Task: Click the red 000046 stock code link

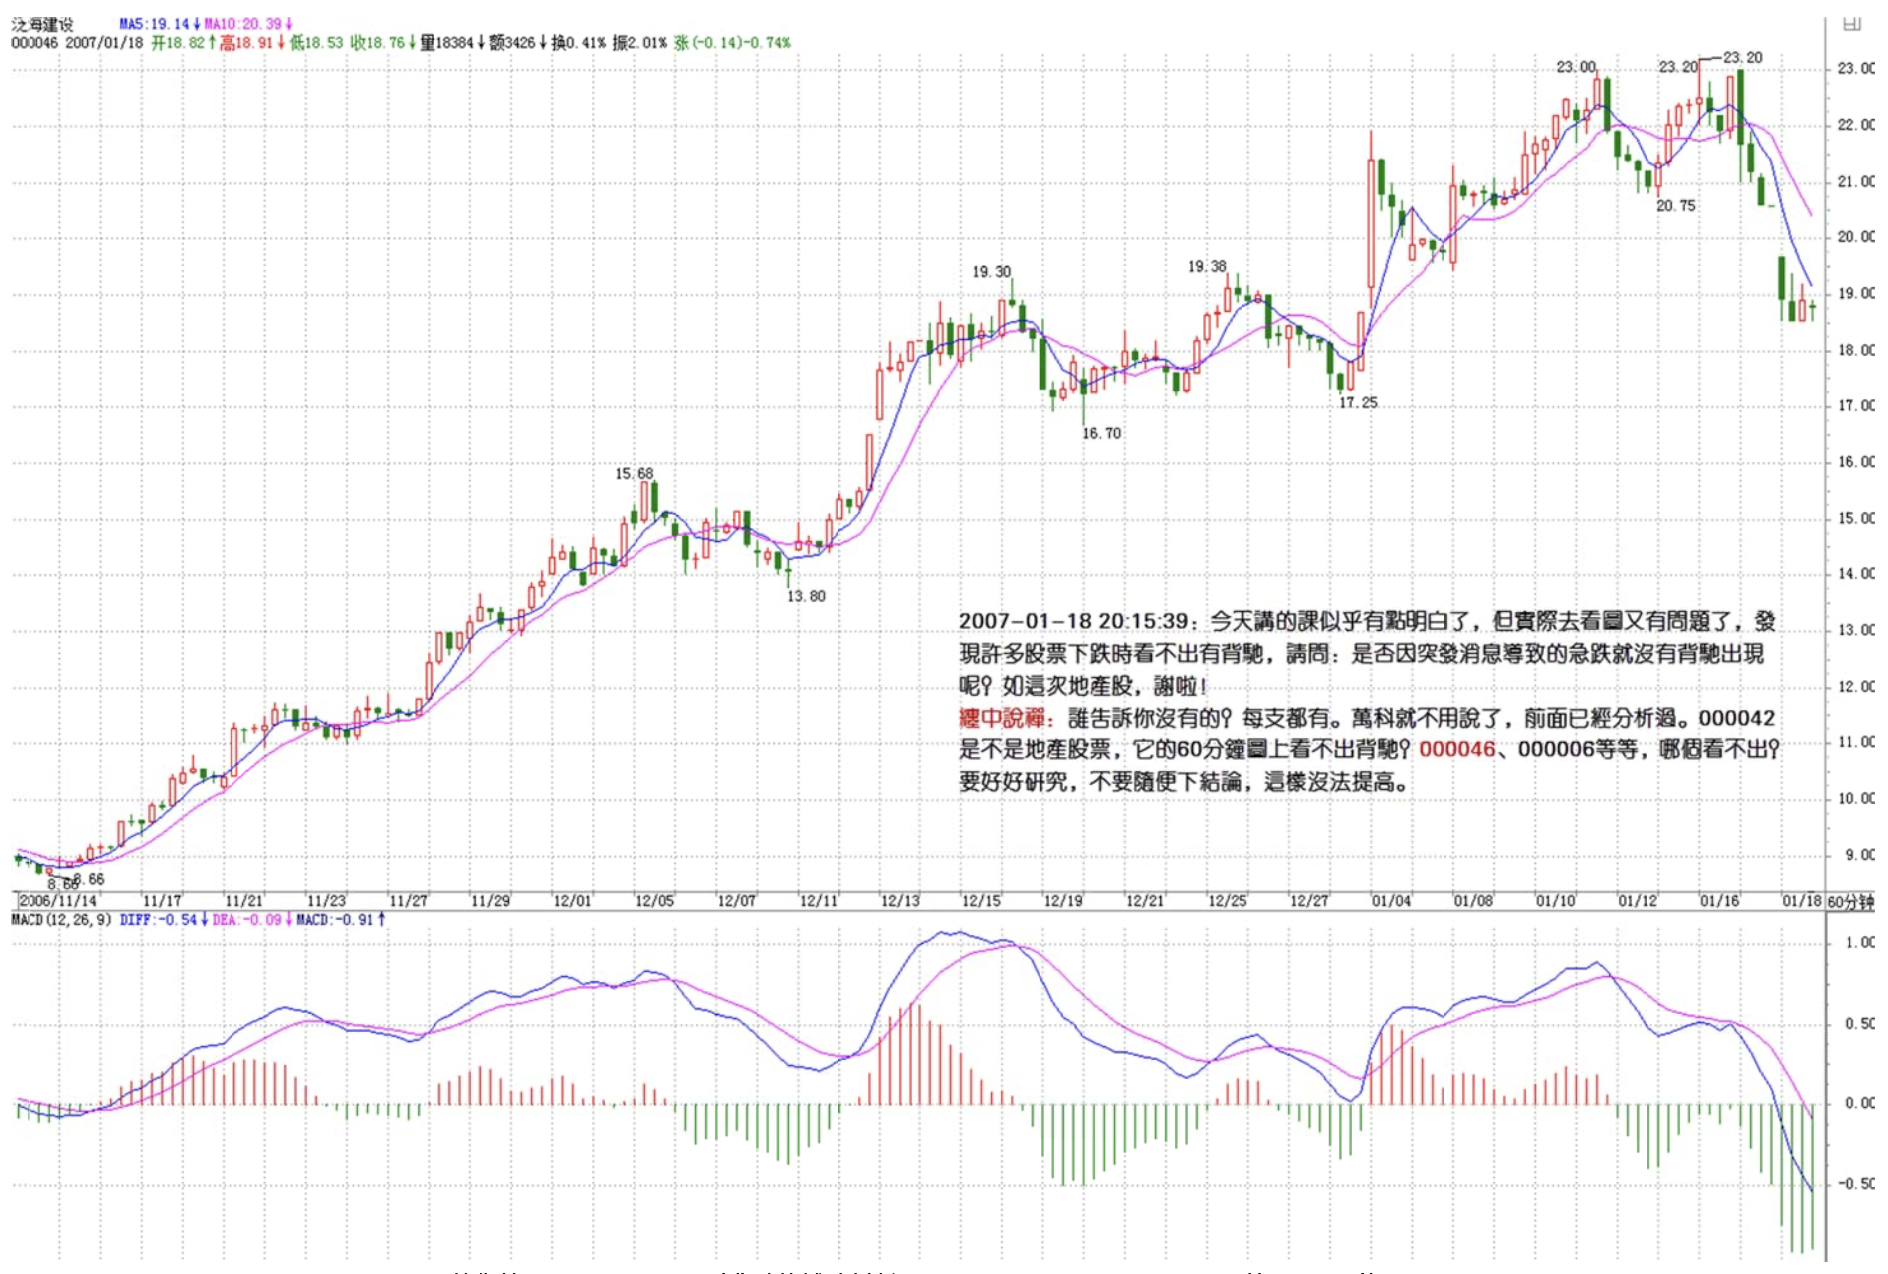Action: point(1457,749)
